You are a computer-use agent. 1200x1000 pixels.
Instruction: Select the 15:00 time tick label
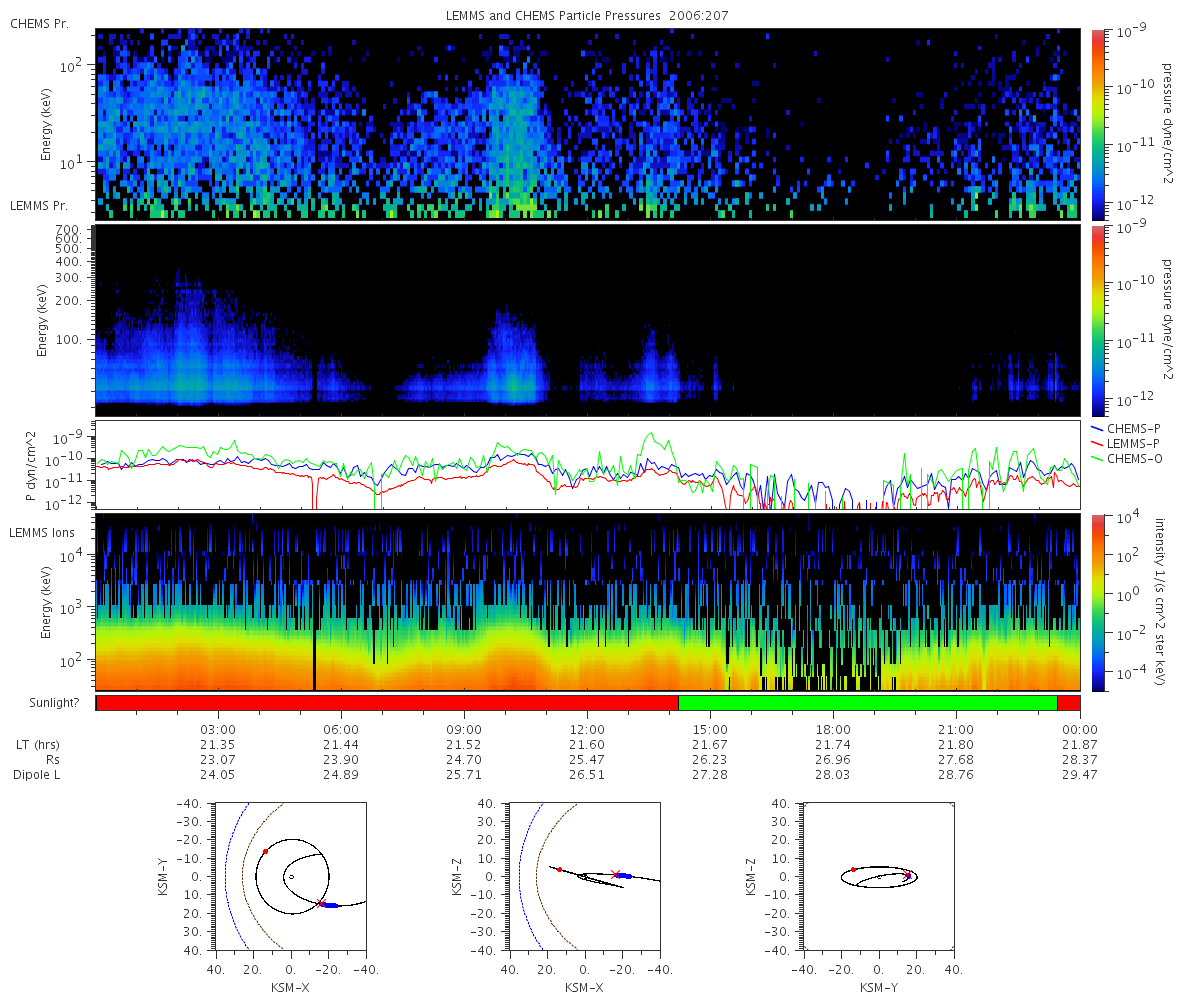pyautogui.click(x=710, y=729)
